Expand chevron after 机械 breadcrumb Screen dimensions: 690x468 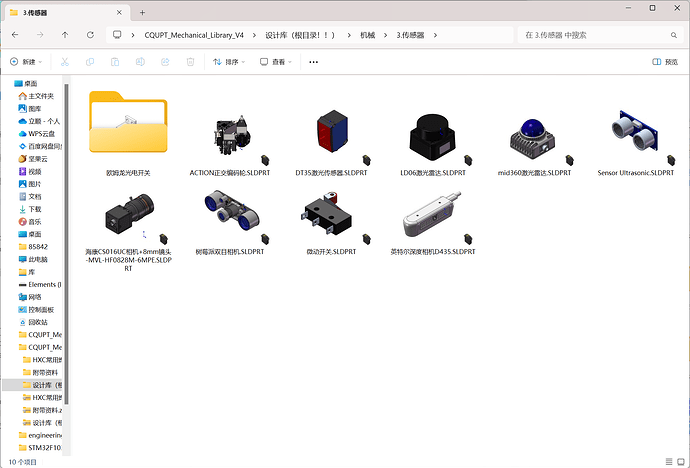coord(385,35)
